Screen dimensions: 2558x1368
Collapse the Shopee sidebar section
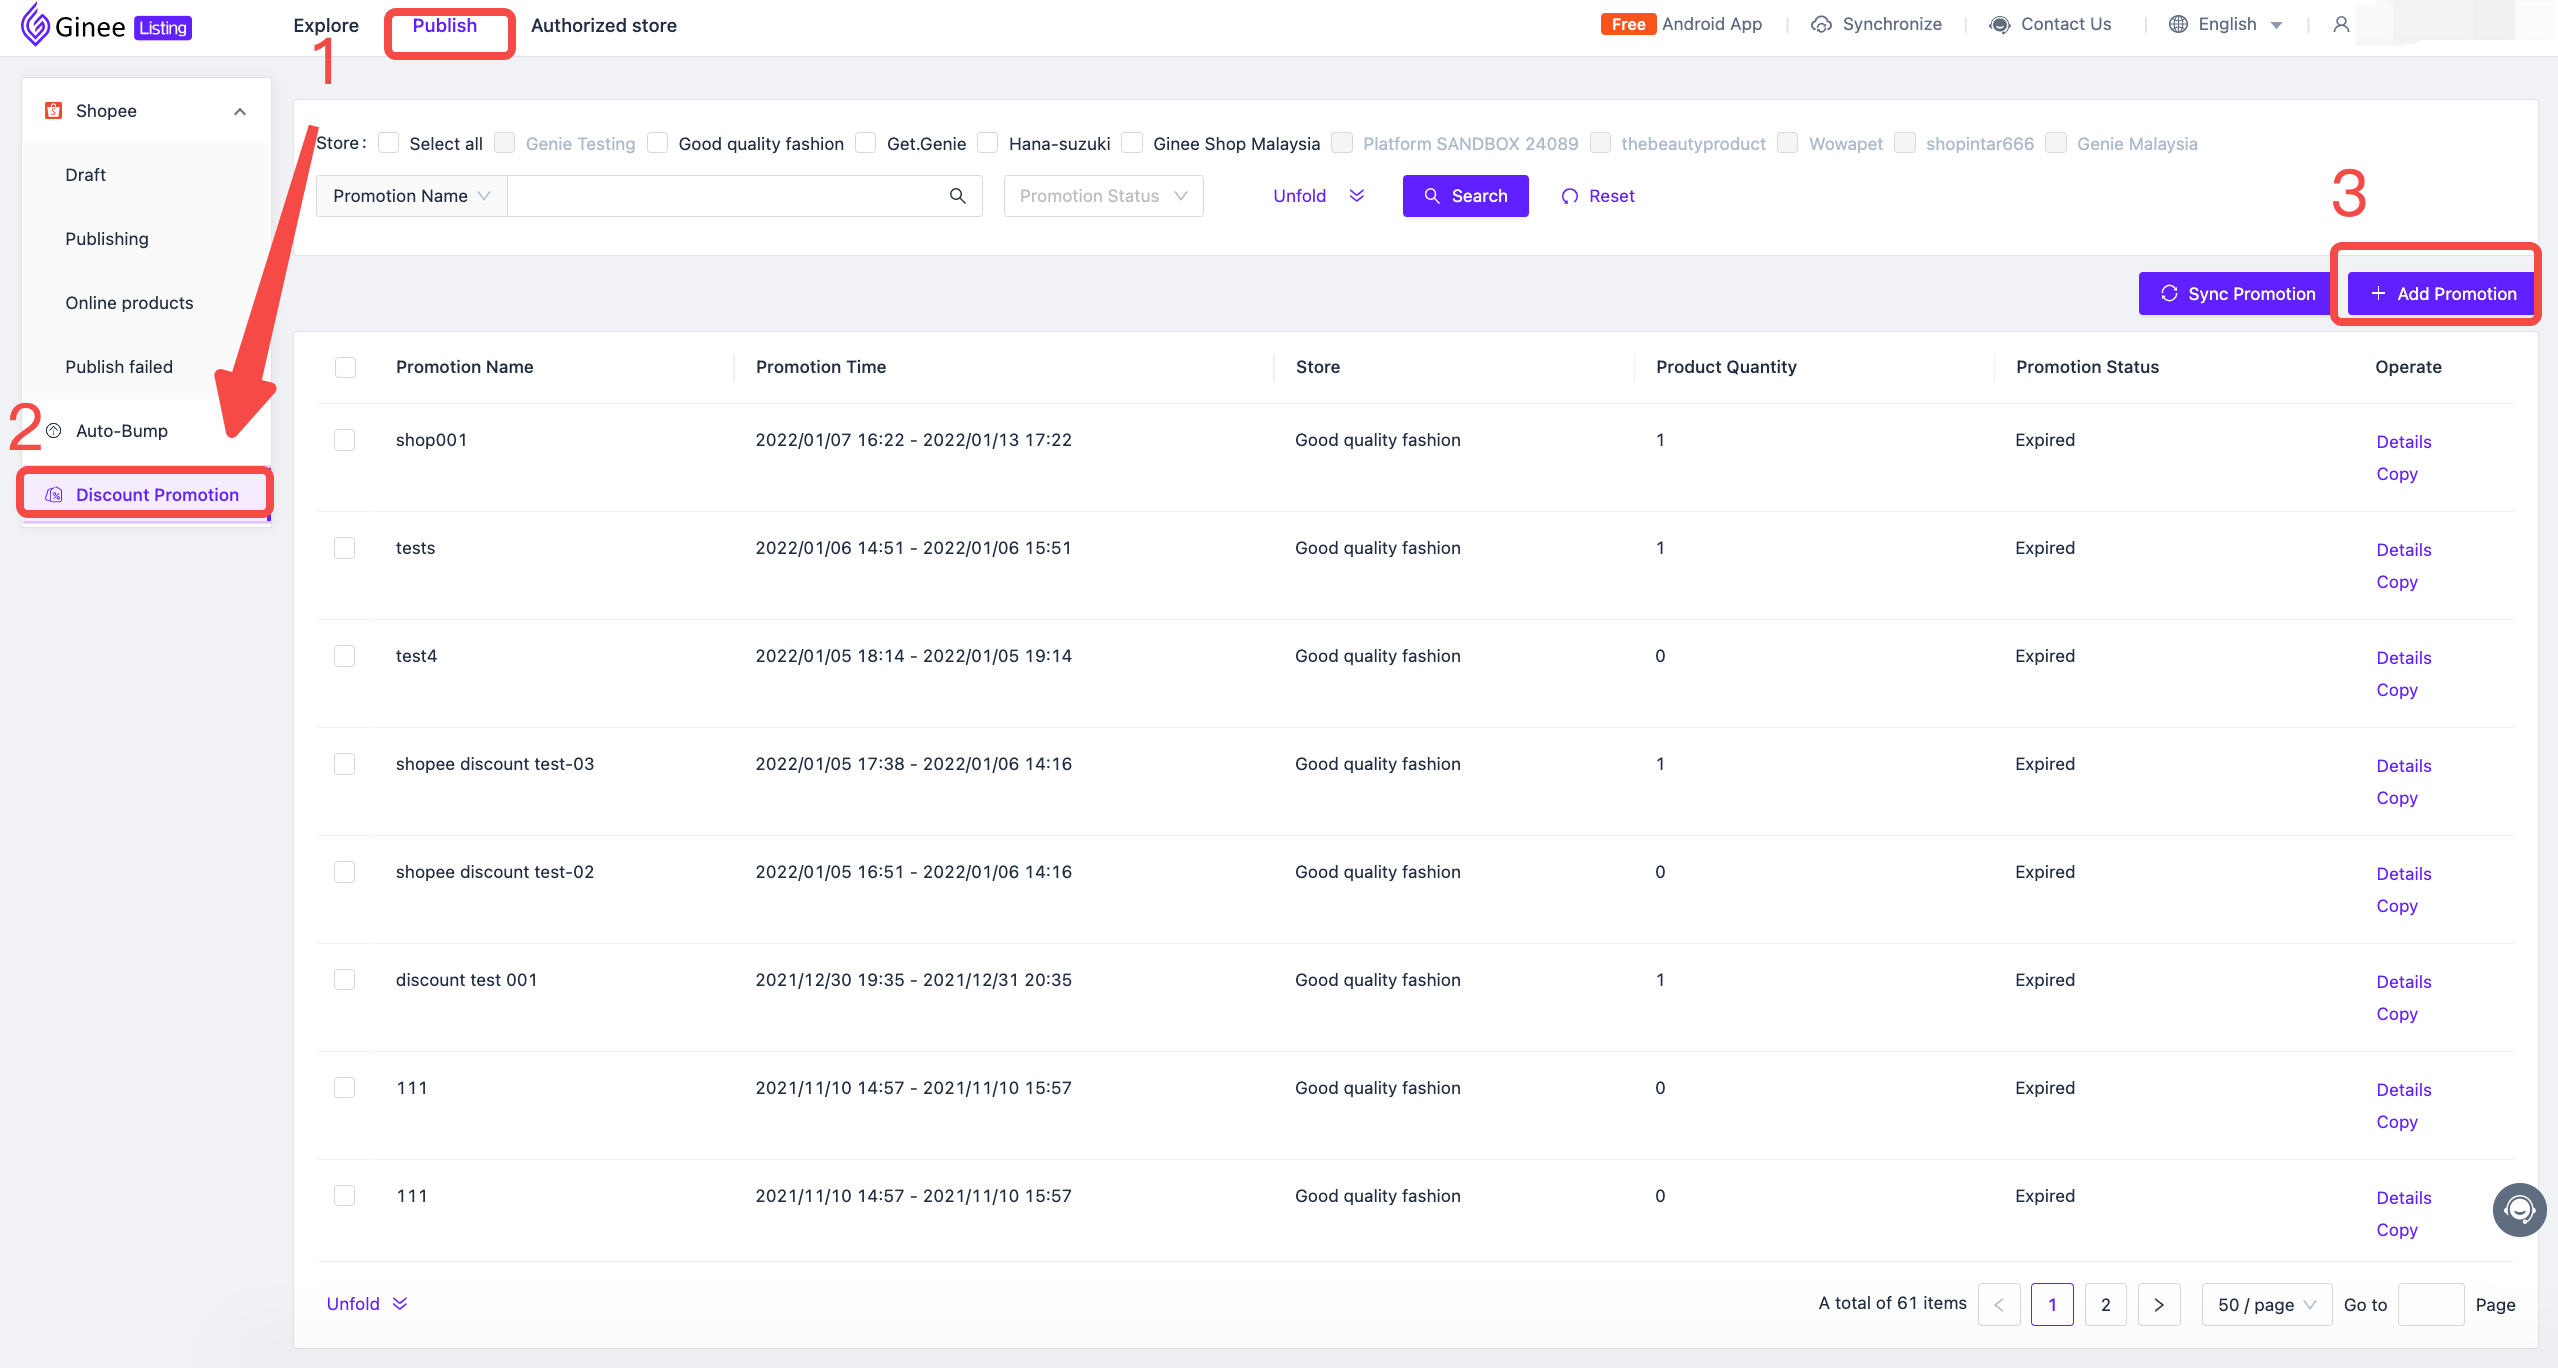click(x=240, y=112)
